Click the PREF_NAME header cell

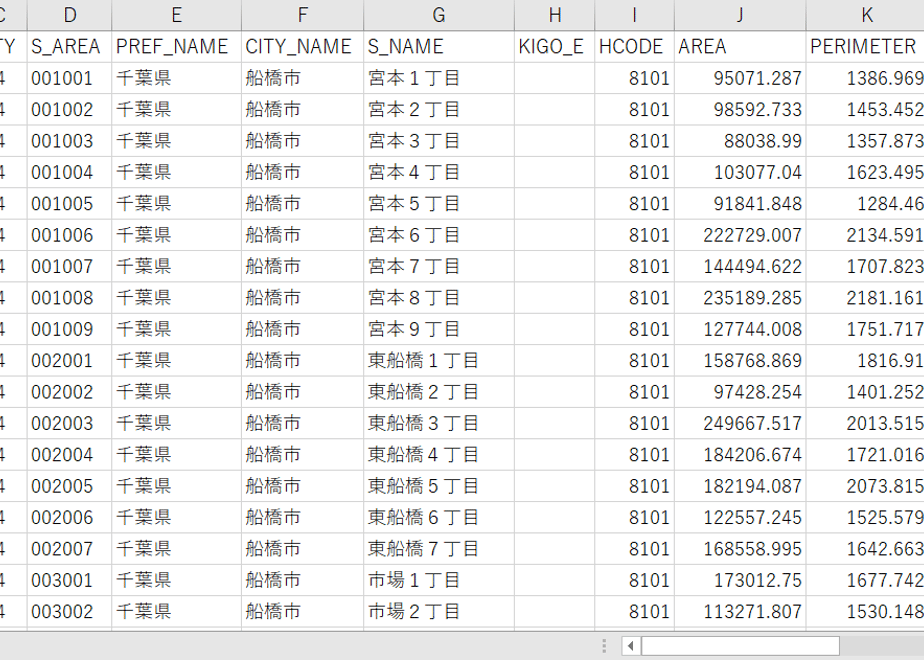point(176,47)
